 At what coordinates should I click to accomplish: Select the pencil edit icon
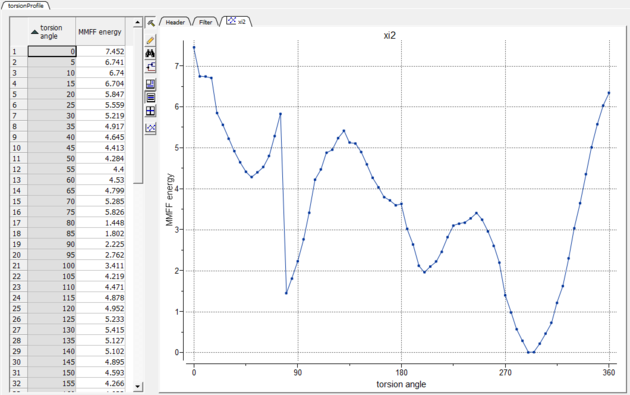[x=150, y=40]
